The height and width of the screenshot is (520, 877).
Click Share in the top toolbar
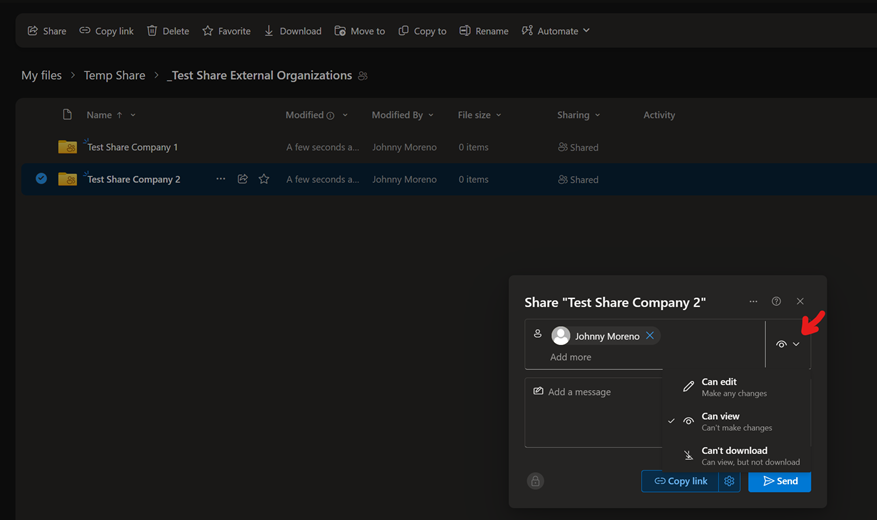point(47,31)
